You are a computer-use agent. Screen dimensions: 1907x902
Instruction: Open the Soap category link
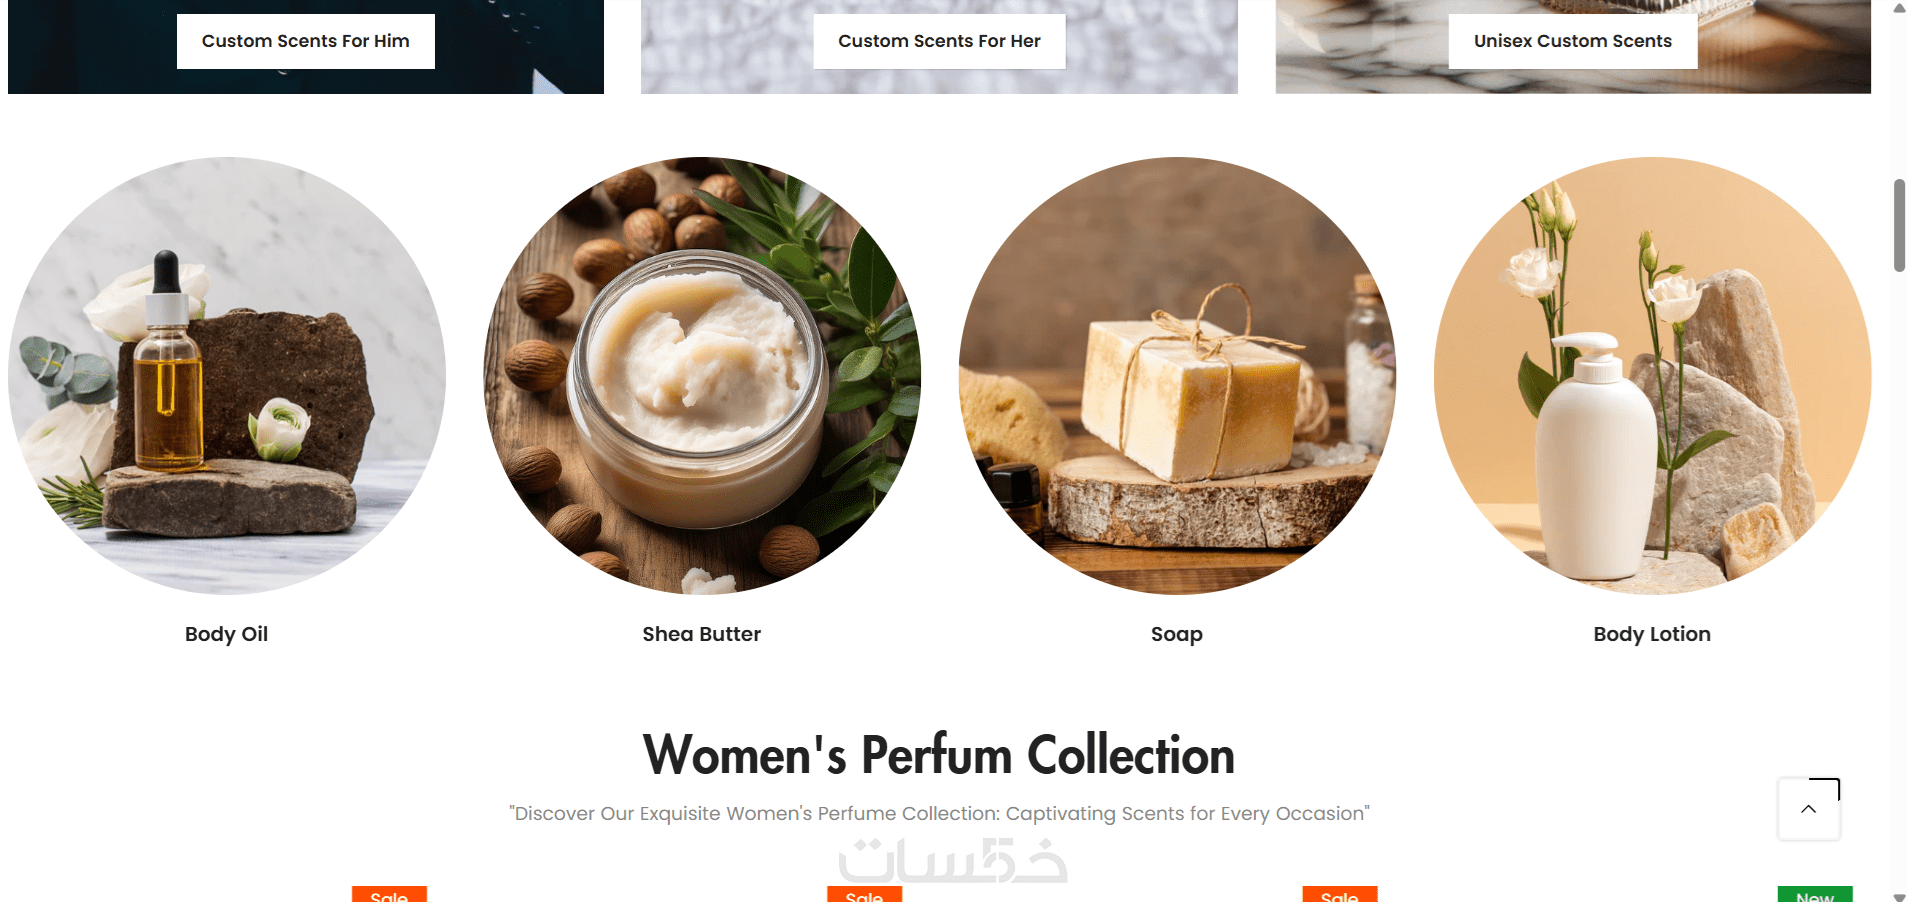tap(1177, 634)
